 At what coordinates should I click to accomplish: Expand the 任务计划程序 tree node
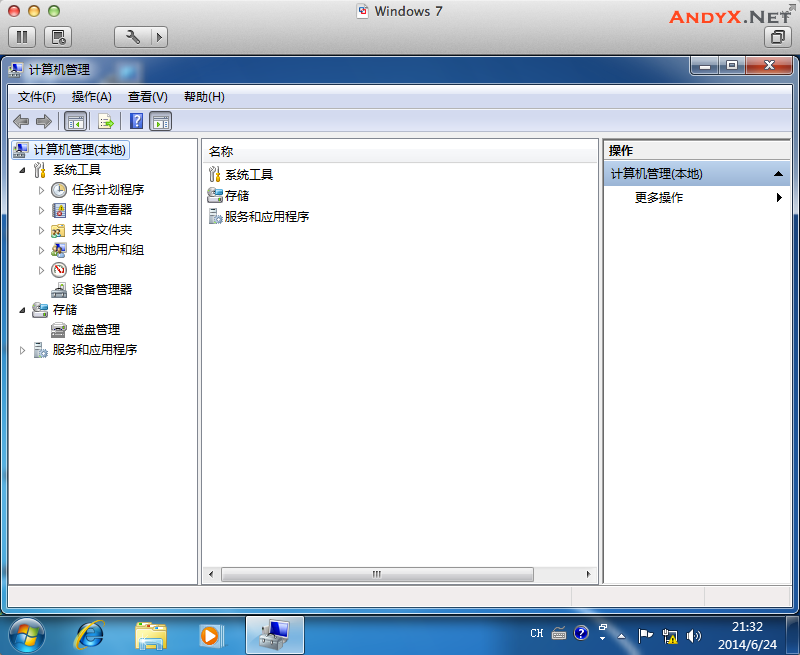coord(41,190)
